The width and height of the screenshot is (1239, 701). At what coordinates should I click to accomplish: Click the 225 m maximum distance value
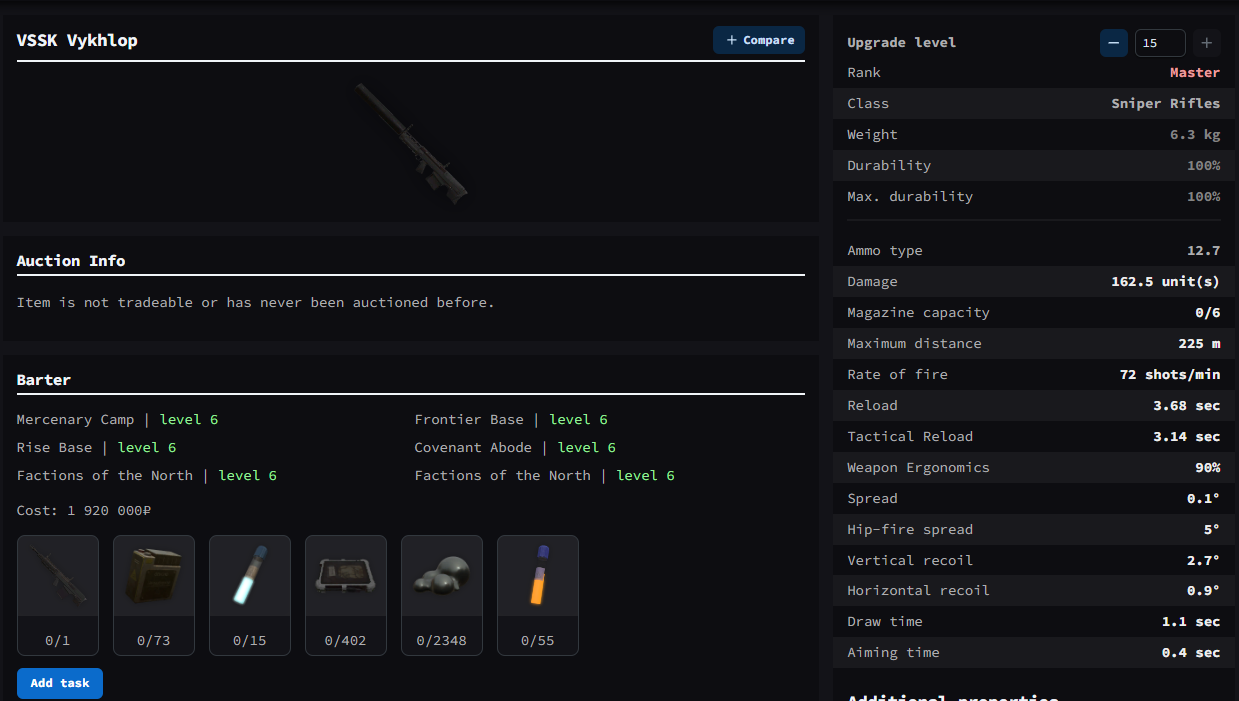tap(1199, 344)
